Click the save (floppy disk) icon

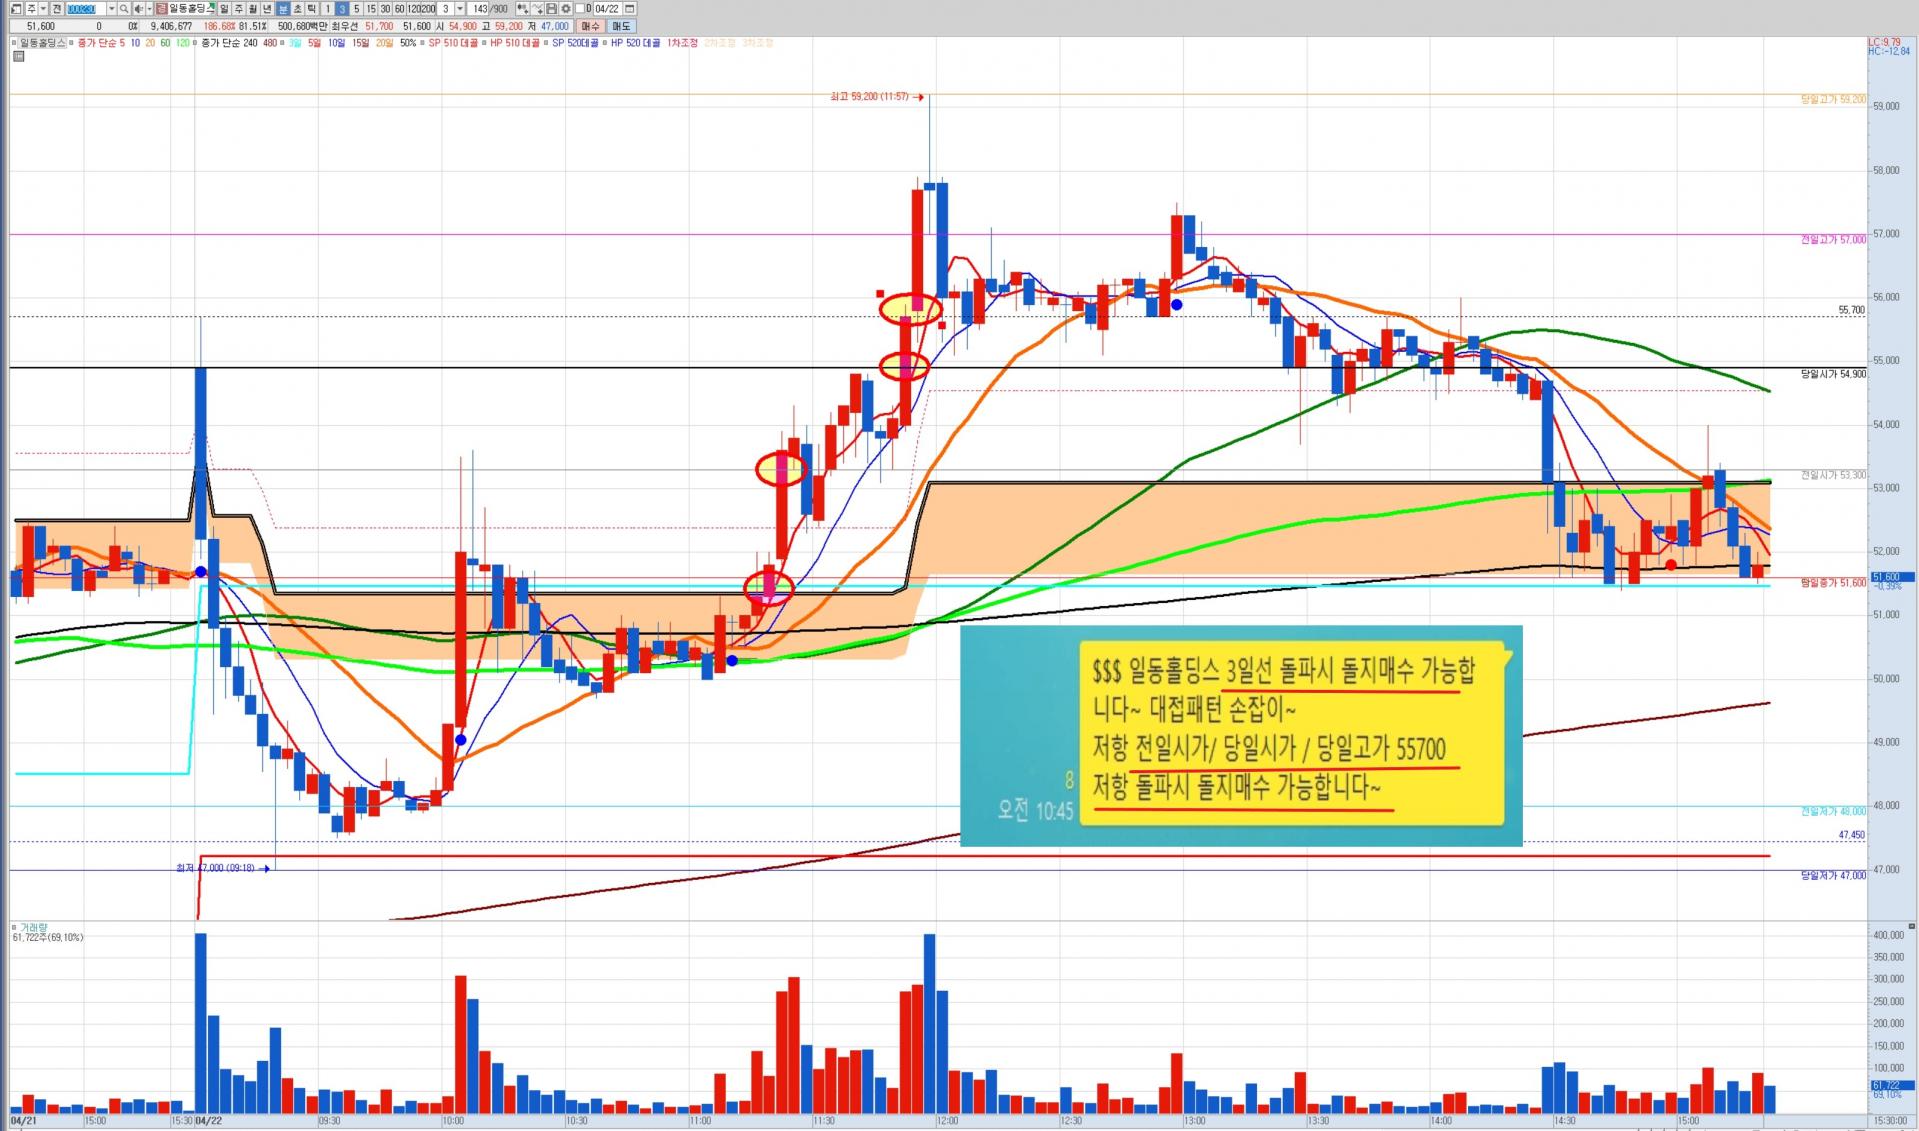552,9
